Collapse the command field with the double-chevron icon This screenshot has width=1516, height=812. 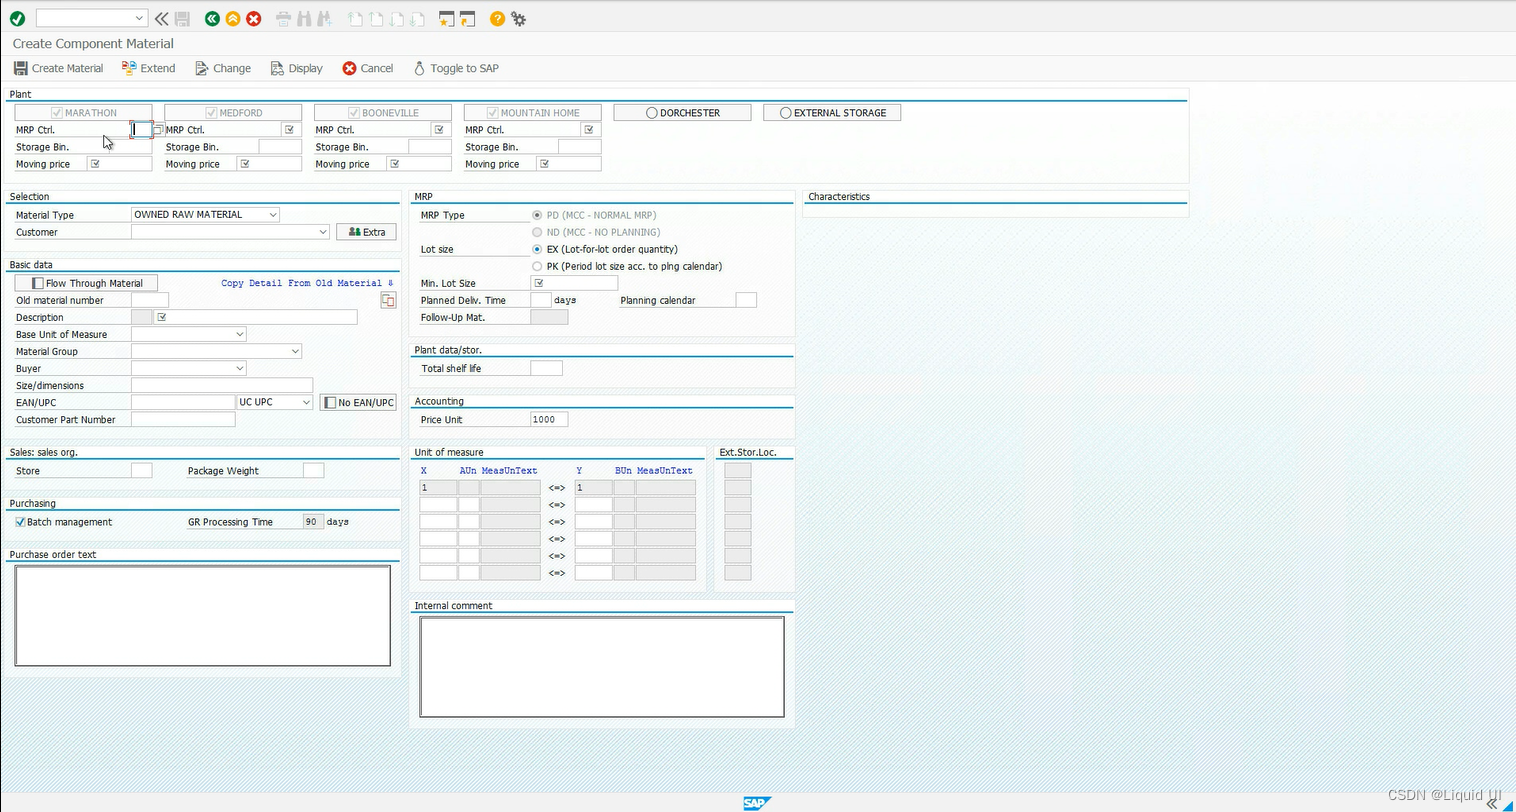coord(161,18)
